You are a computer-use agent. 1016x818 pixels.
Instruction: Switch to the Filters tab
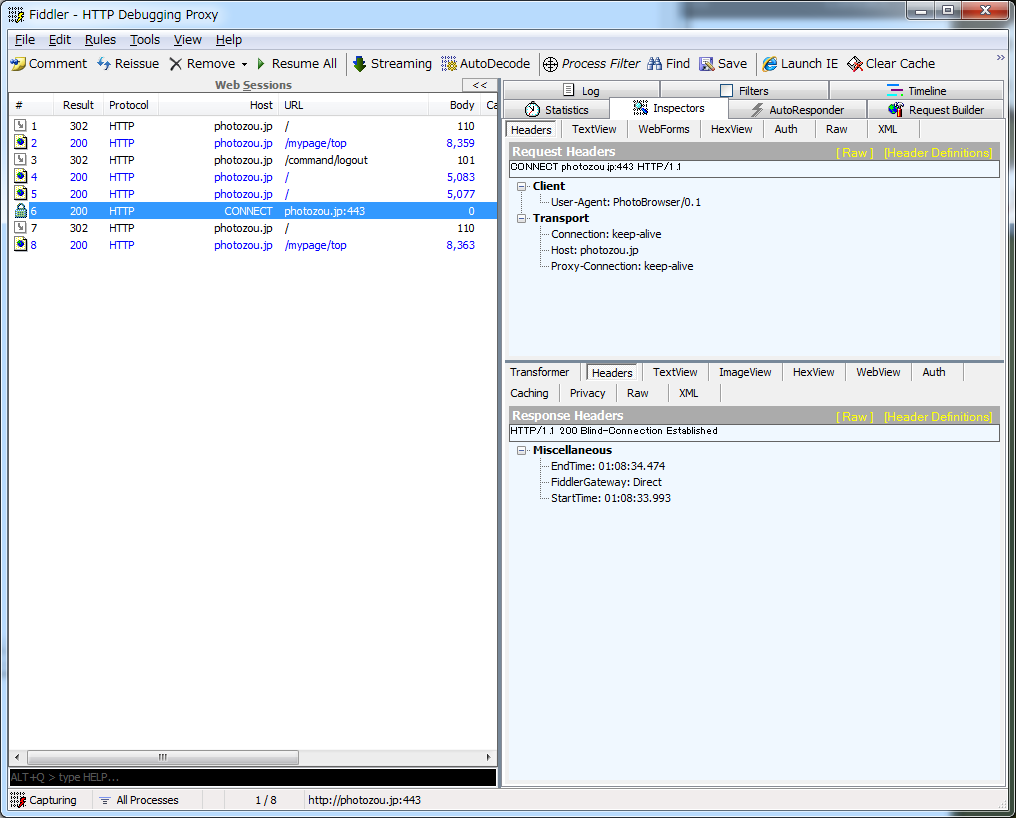pyautogui.click(x=744, y=90)
